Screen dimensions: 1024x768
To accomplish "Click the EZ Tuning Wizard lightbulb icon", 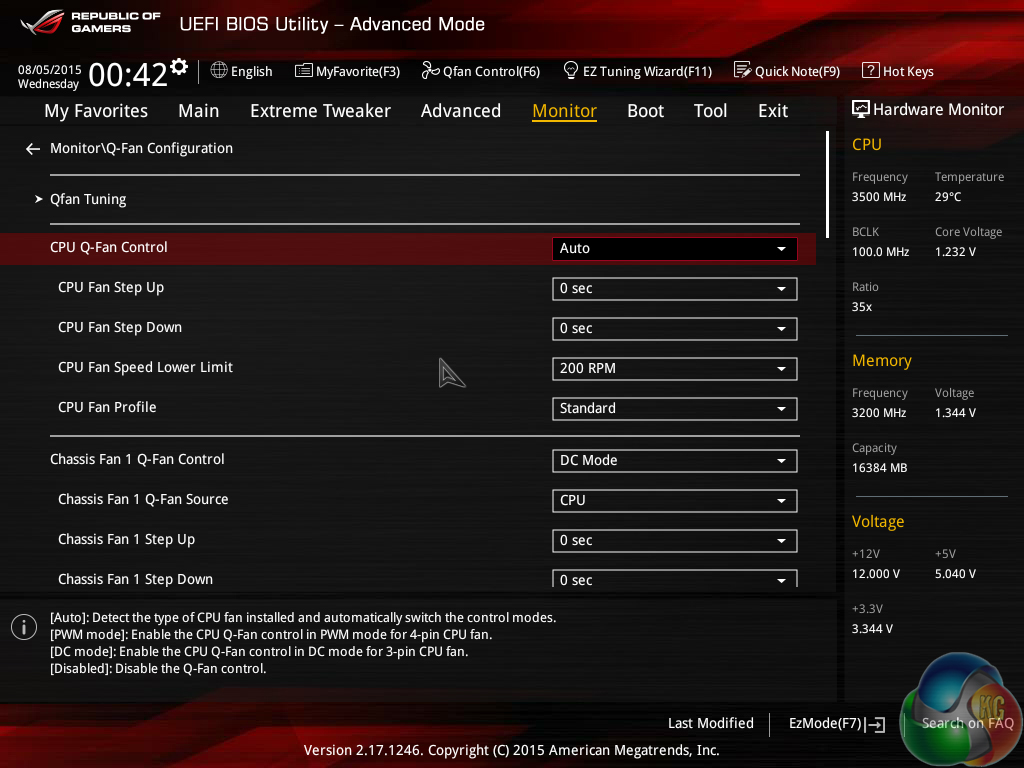I will (x=571, y=70).
